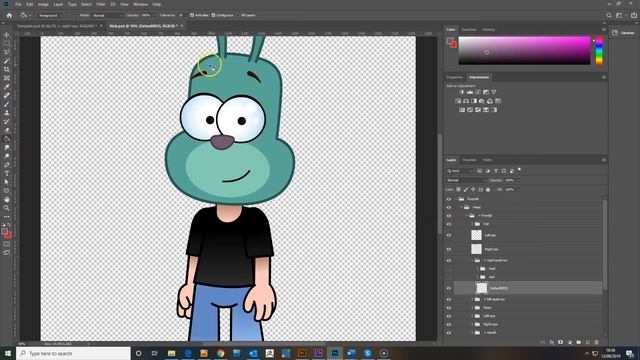The image size is (640, 360).
Task: Open the Window menu
Action: (x=140, y=4)
